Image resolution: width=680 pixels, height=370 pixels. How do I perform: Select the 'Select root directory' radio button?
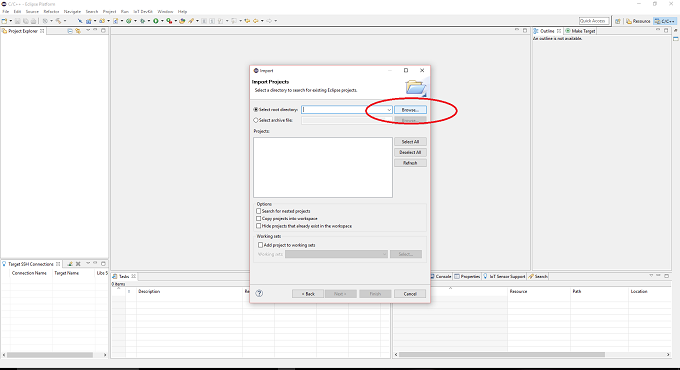click(x=256, y=110)
